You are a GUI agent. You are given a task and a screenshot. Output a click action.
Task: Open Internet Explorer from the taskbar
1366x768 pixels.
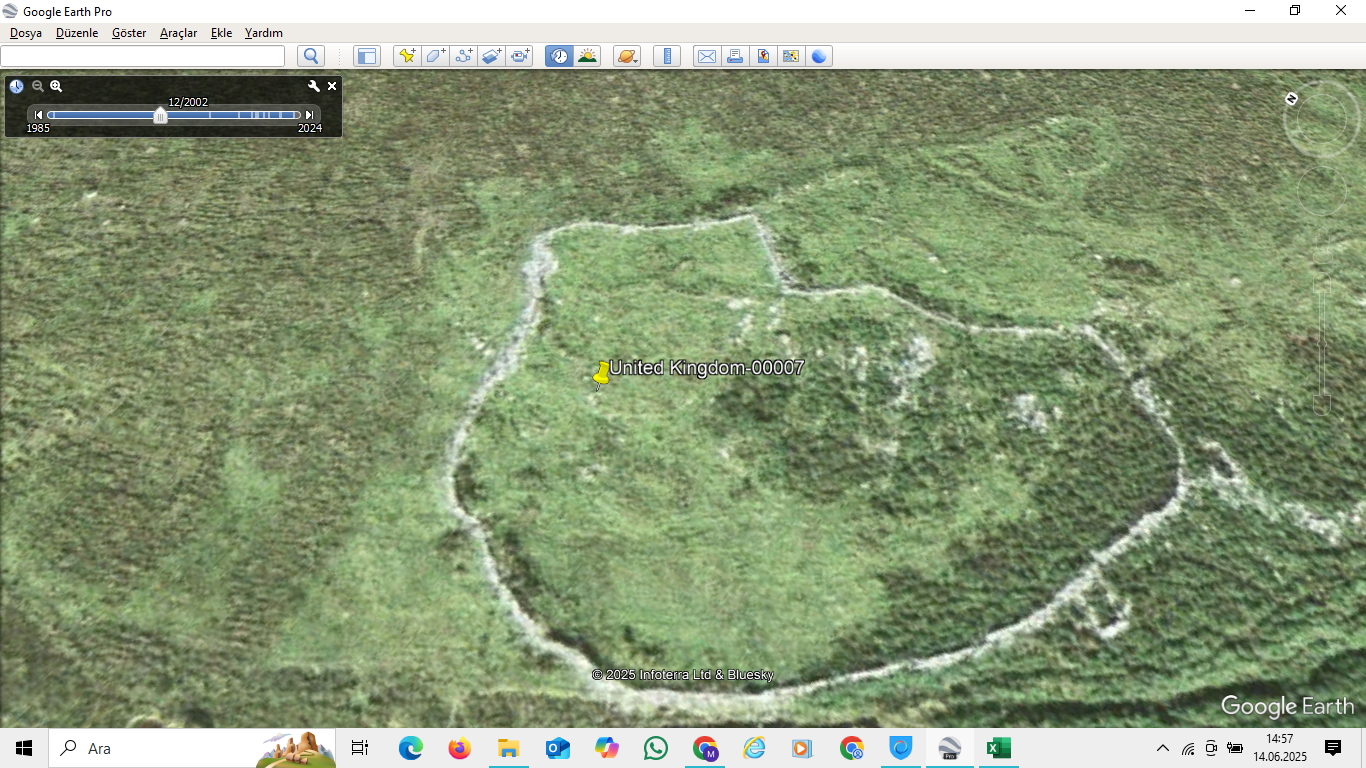coord(753,748)
